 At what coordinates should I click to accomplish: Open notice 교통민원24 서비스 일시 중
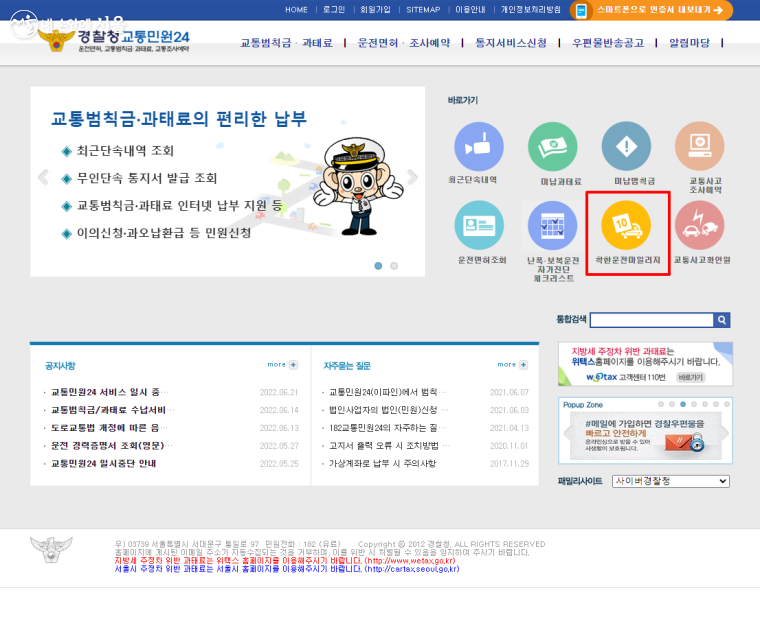[x=110, y=392]
